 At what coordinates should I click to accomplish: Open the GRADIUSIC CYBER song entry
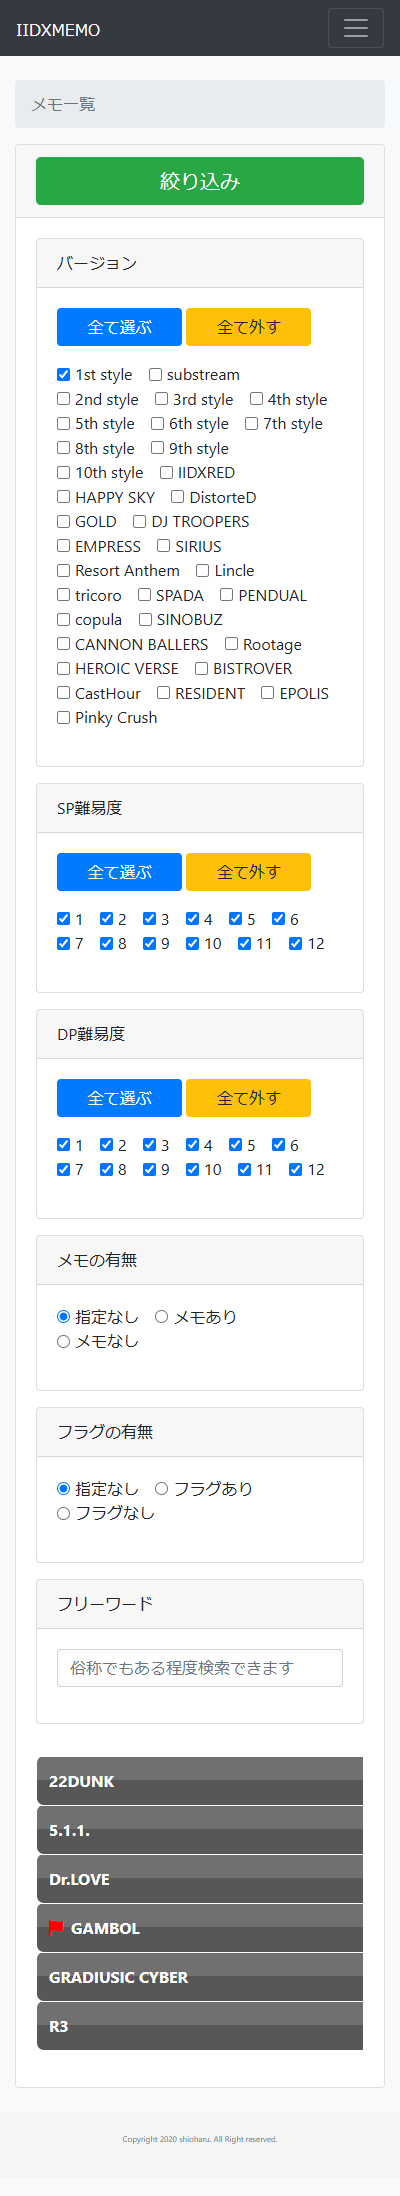click(x=200, y=1977)
